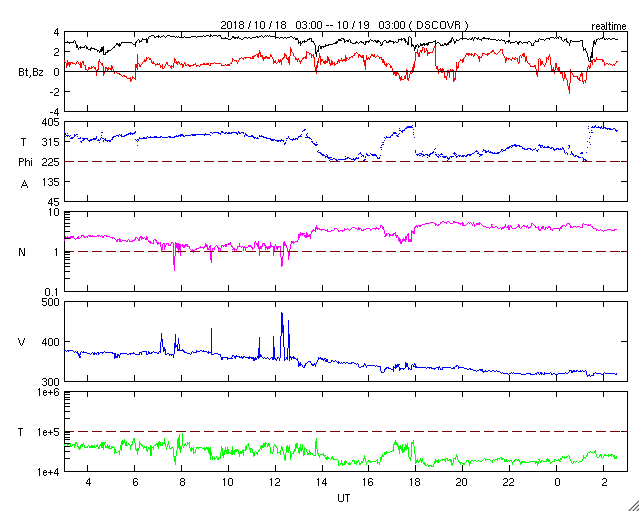Click the 'Bt,Bz' axis label

click(31, 74)
